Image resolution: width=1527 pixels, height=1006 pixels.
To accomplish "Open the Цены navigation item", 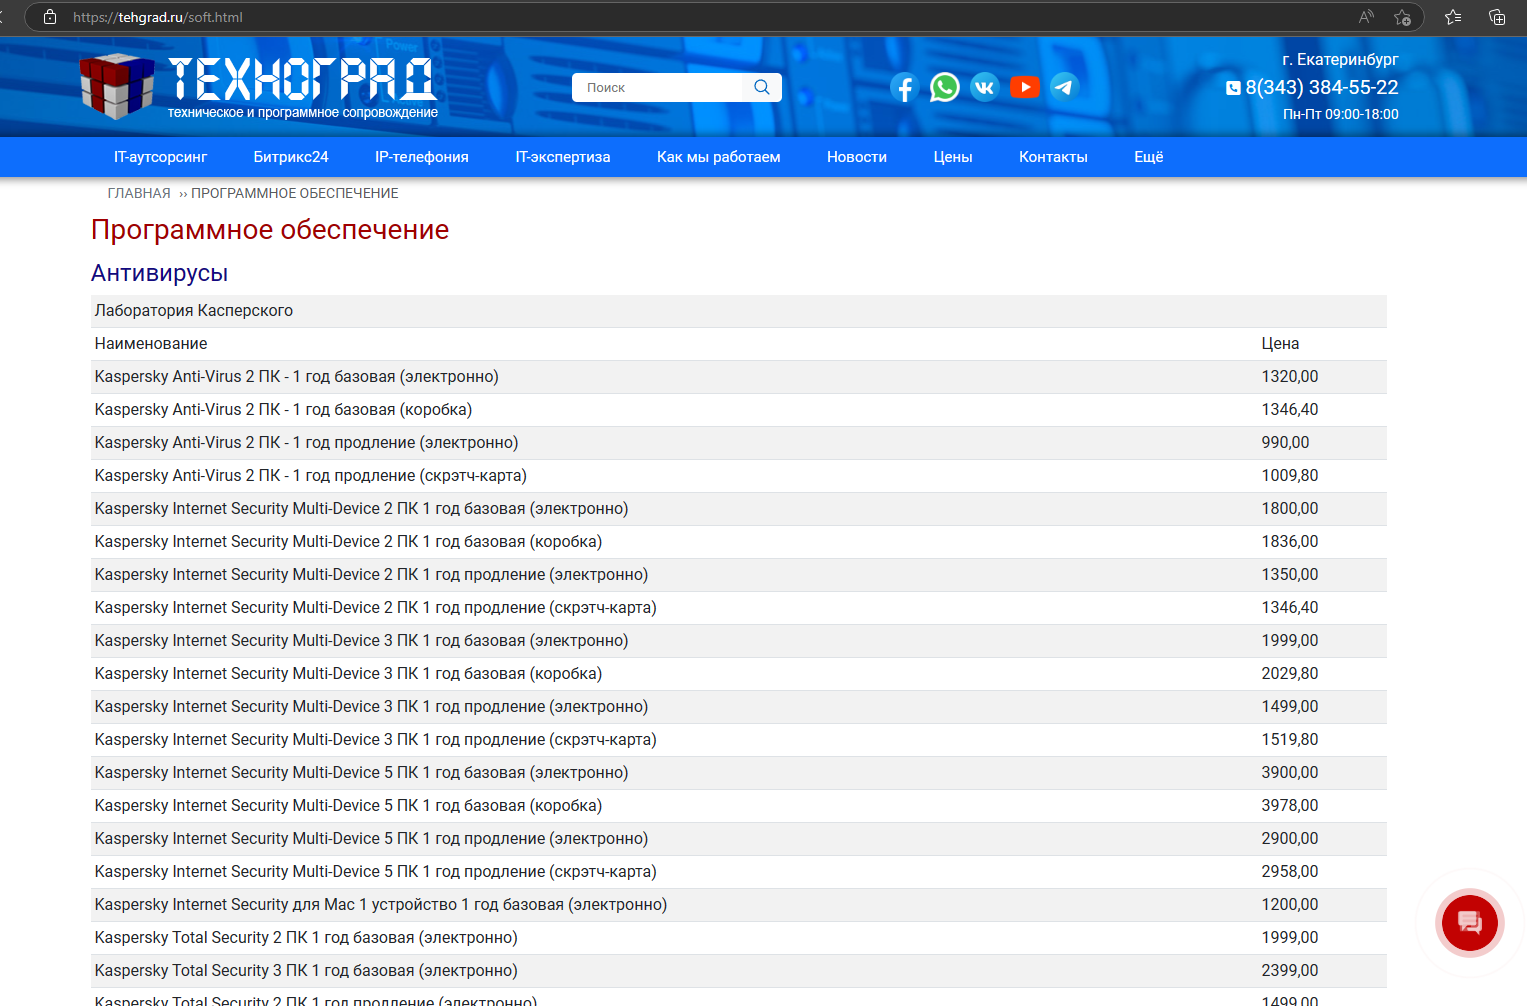I will pos(953,157).
